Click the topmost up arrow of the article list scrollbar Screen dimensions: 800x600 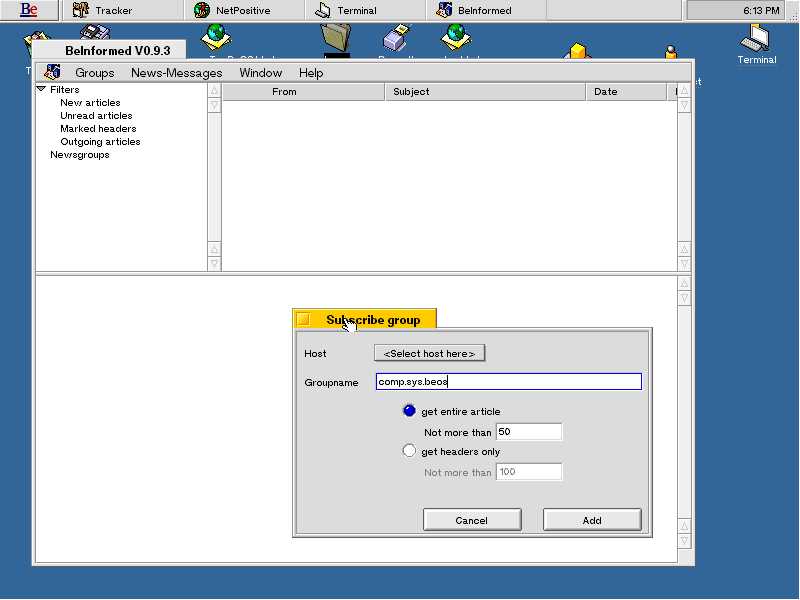684,91
